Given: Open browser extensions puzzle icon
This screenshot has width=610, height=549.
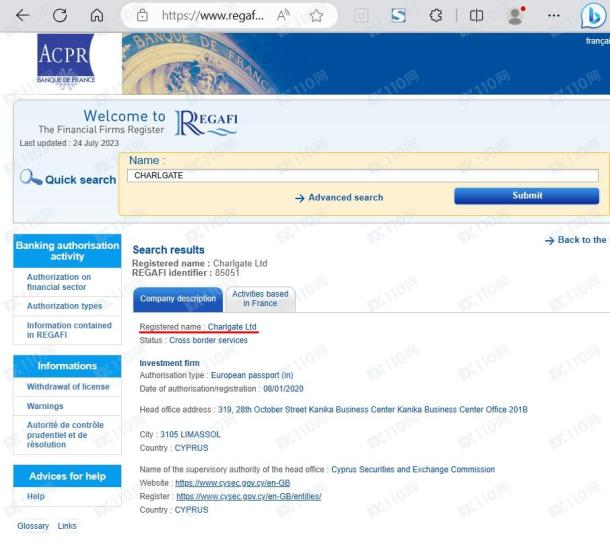Looking at the screenshot, I should click(435, 16).
